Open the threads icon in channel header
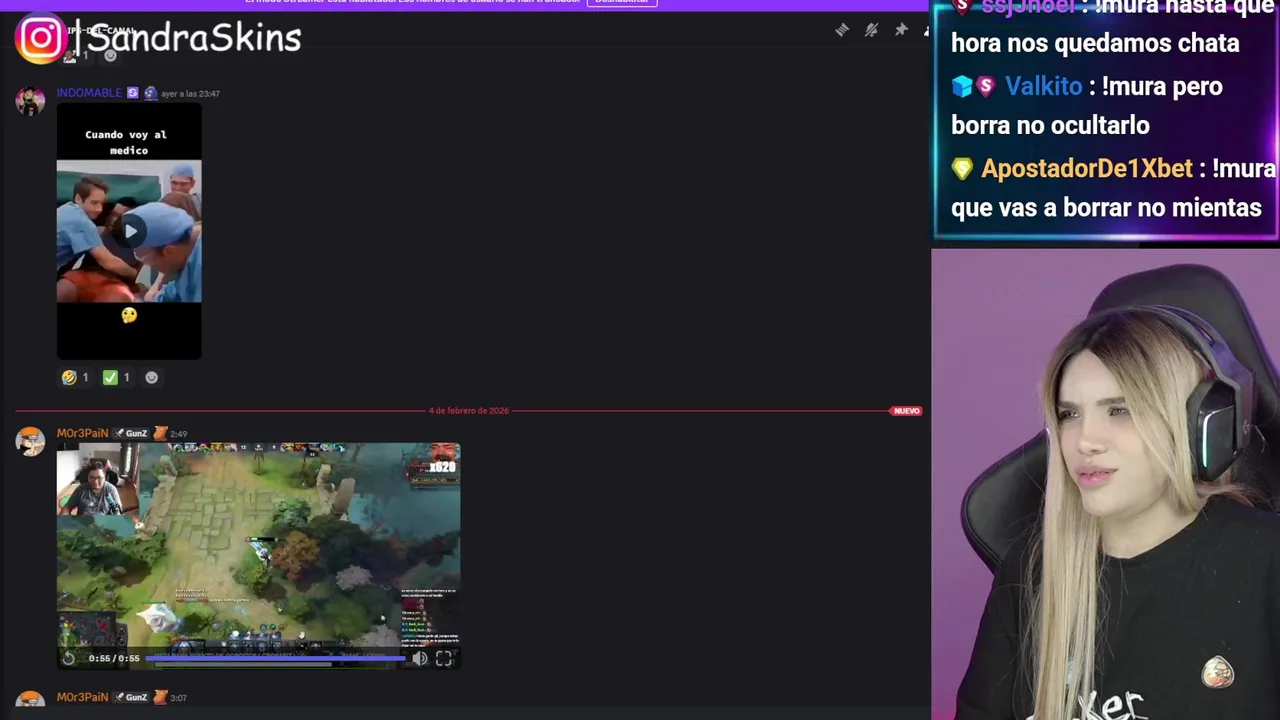1280x720 pixels. click(842, 30)
